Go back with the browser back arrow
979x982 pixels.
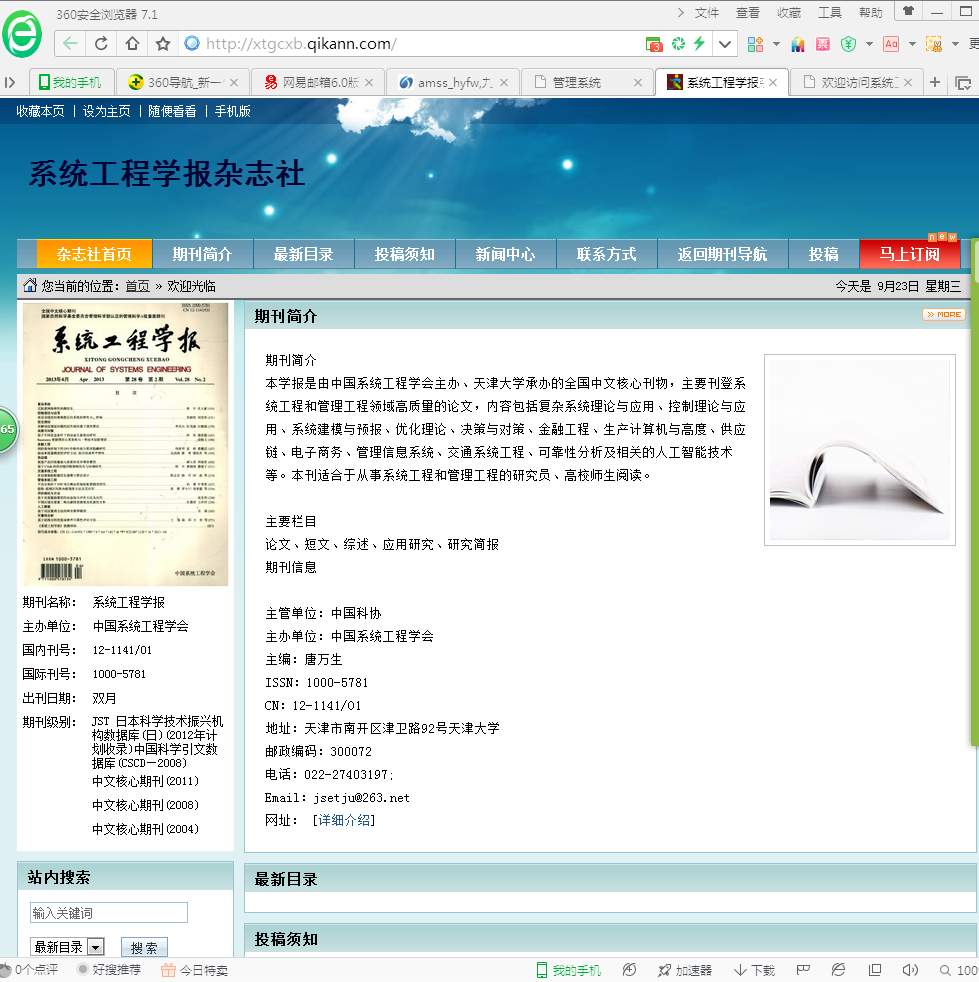tap(70, 44)
